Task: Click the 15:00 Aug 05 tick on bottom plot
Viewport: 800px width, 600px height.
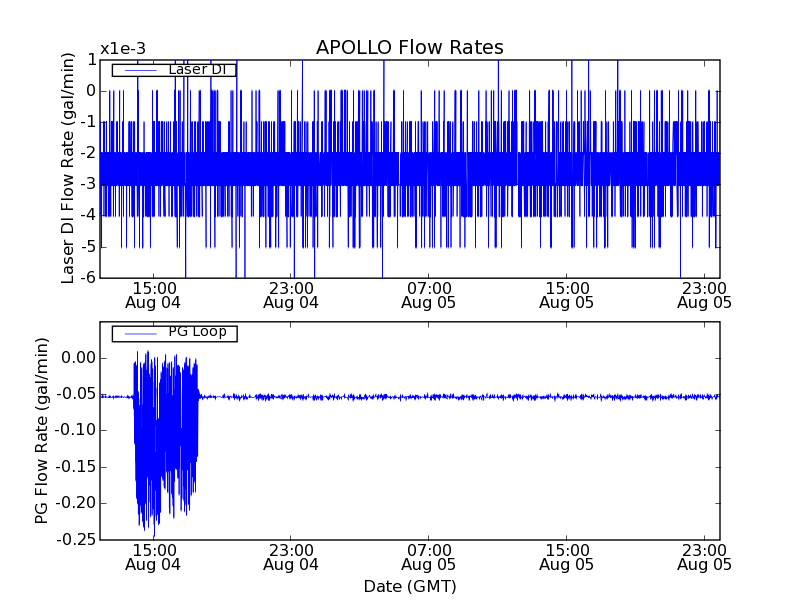Action: (x=566, y=557)
